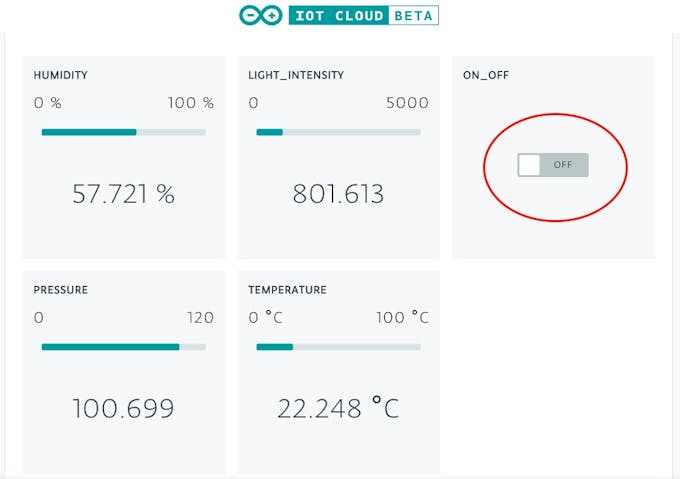Viewport: 680px width, 479px height.
Task: Click the 57.721 % humidity reading
Action: (123, 194)
